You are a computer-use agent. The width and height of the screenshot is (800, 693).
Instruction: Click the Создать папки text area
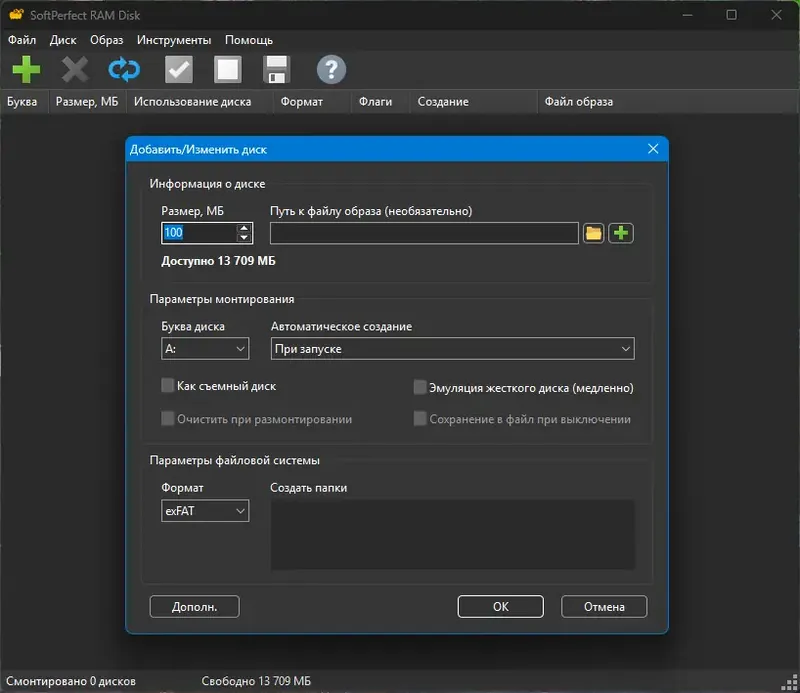coord(453,534)
